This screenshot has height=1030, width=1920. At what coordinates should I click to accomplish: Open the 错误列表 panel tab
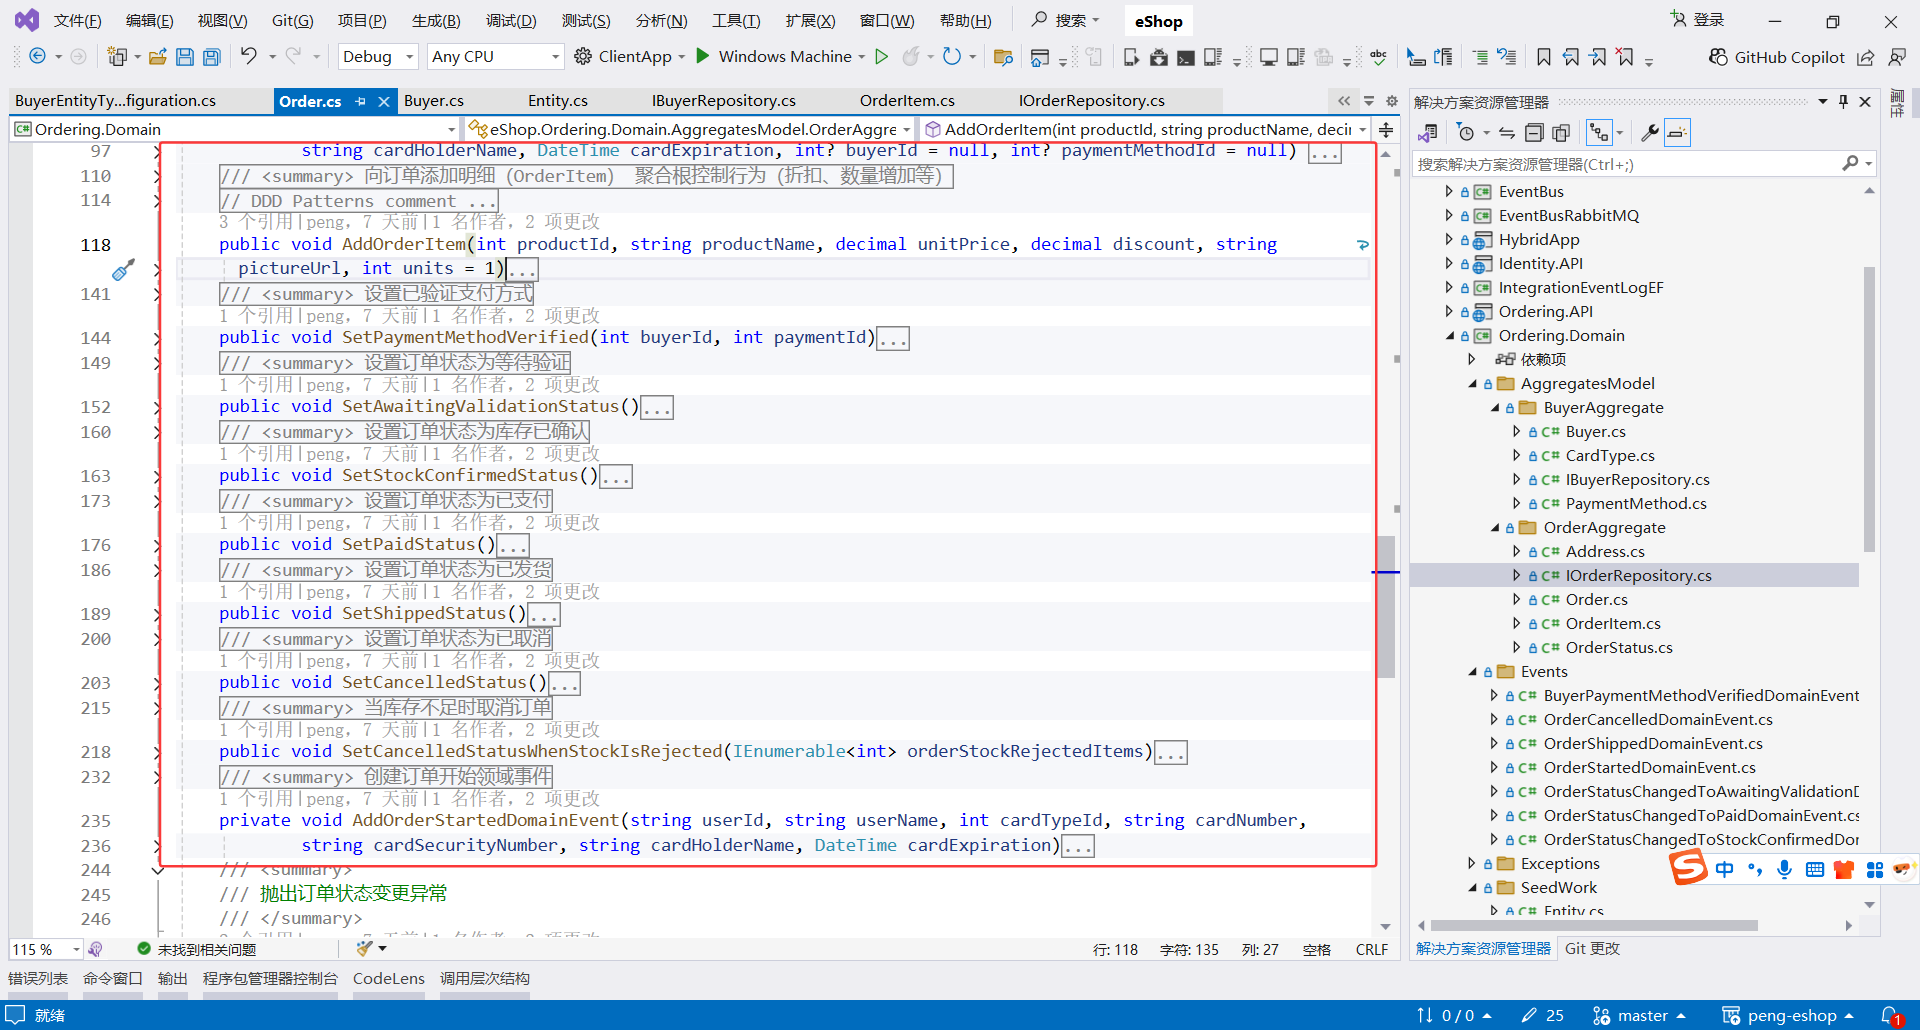38,979
